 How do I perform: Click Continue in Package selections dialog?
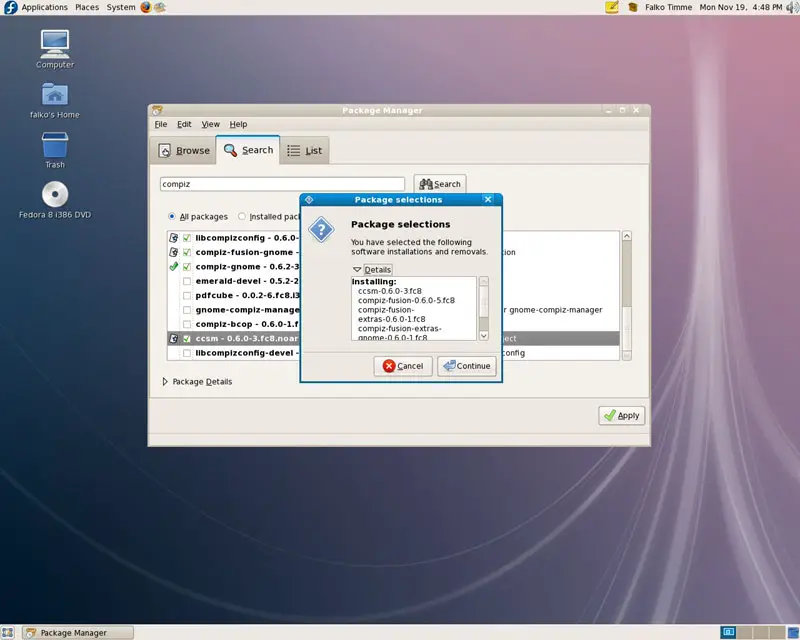pos(467,366)
